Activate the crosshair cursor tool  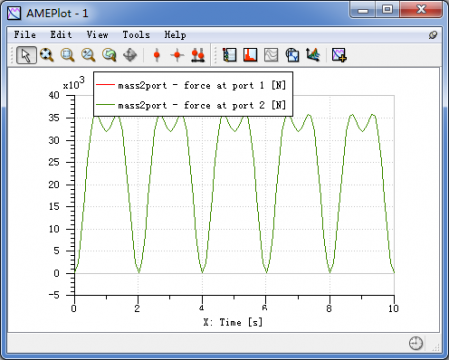click(x=177, y=55)
